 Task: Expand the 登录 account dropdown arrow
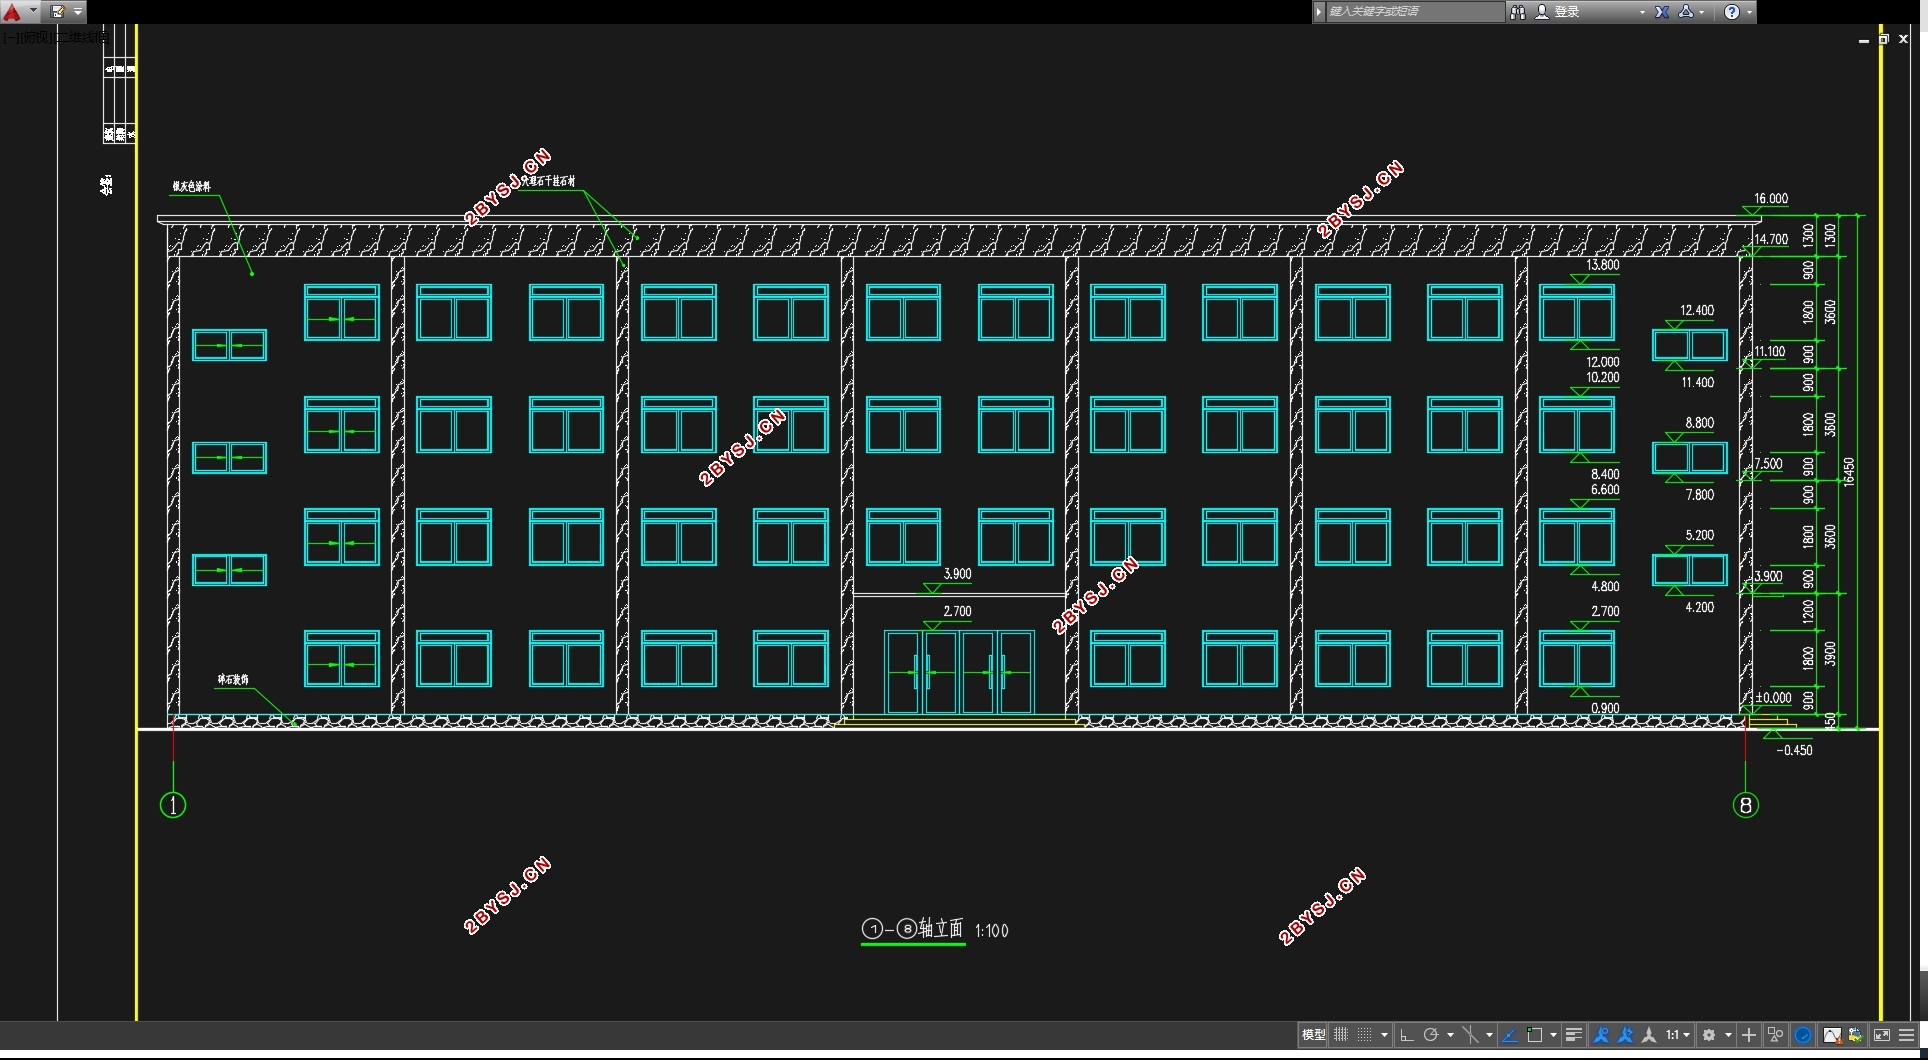tap(1642, 12)
